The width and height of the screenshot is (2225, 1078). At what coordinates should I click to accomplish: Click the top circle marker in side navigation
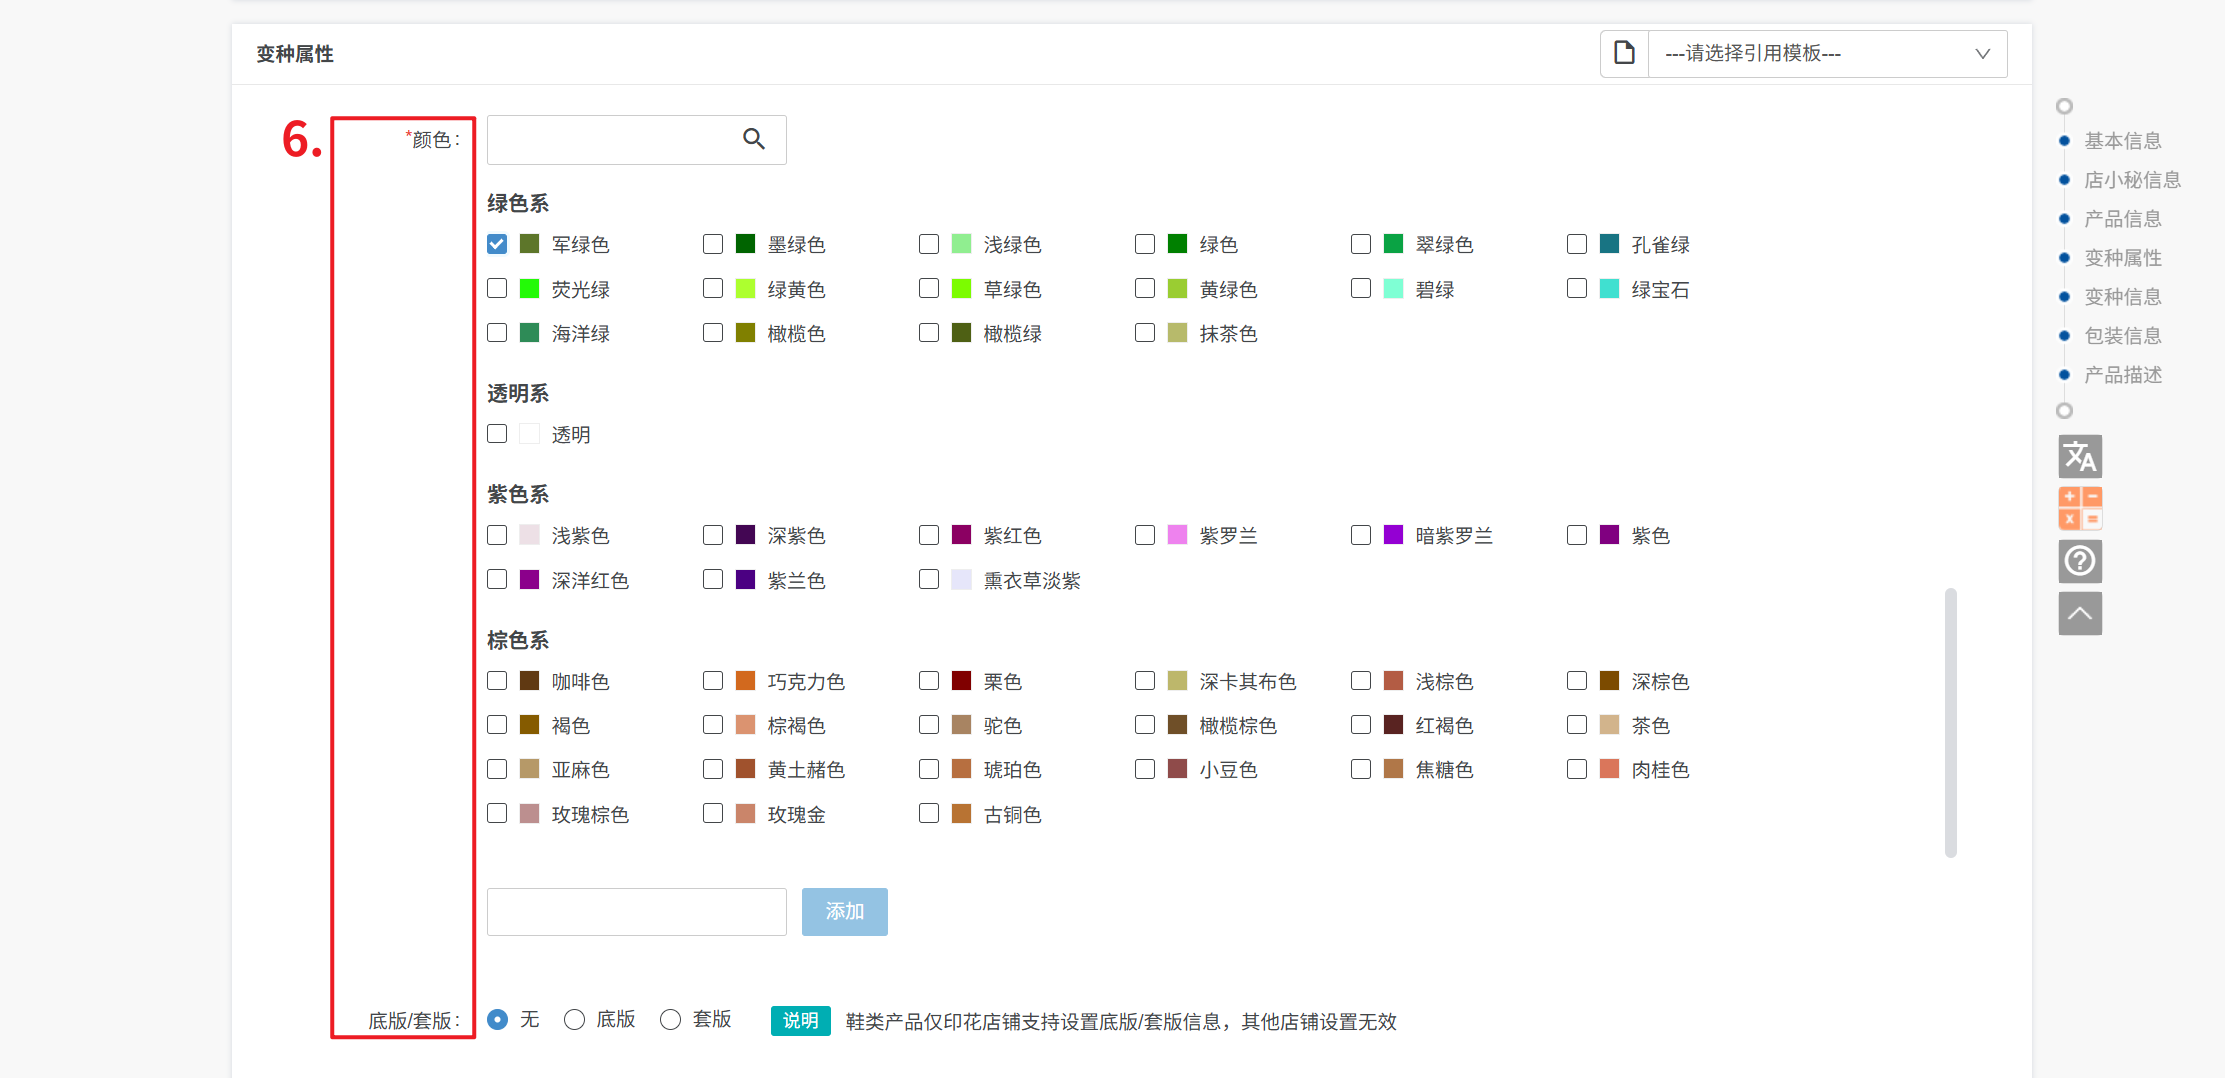(x=2064, y=106)
